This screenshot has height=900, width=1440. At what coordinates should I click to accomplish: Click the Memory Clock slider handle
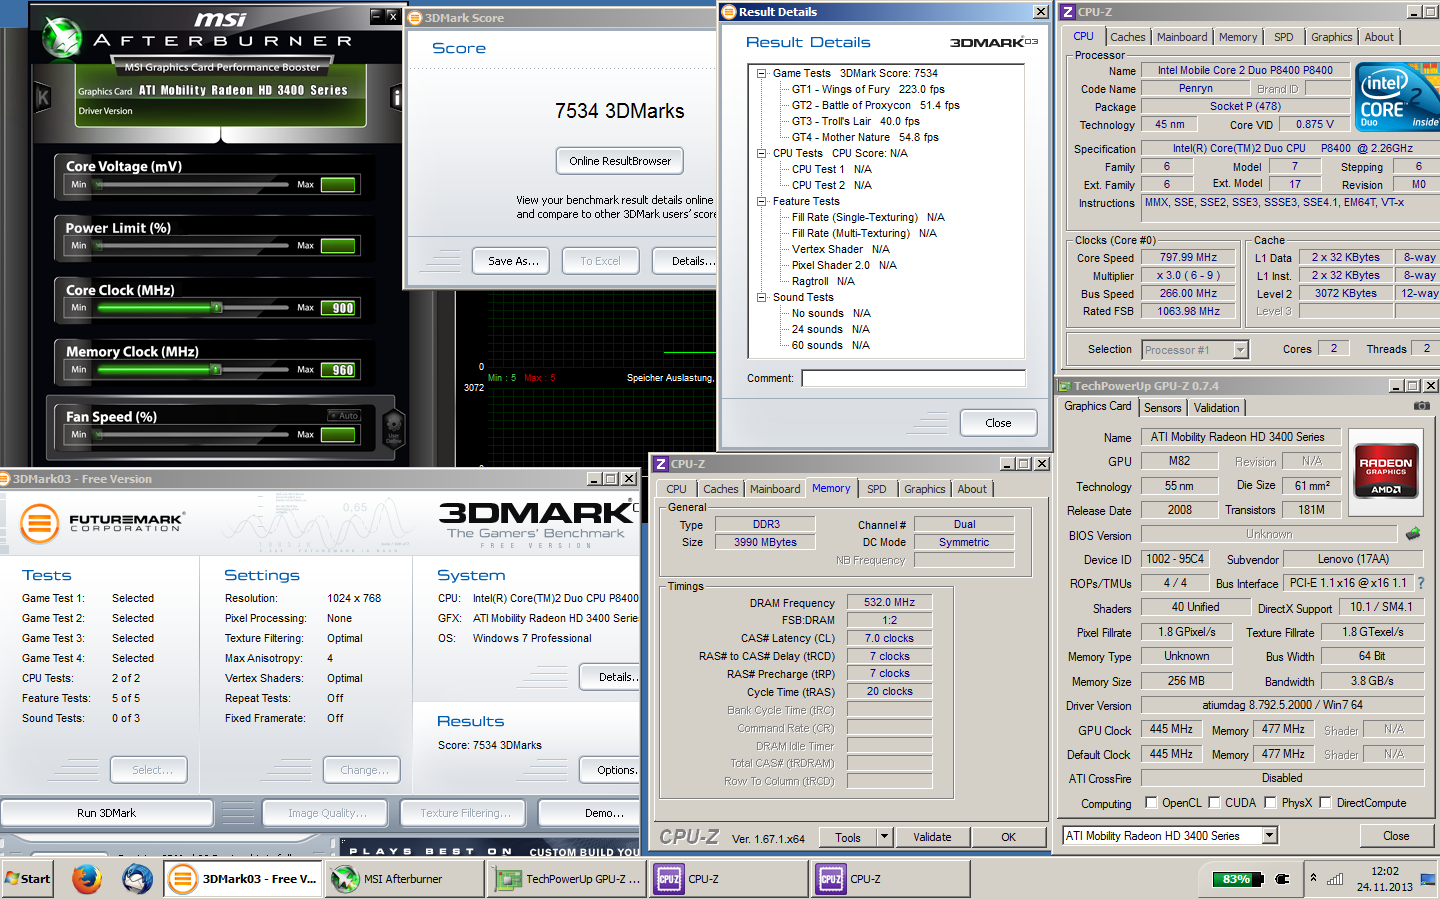(x=216, y=369)
